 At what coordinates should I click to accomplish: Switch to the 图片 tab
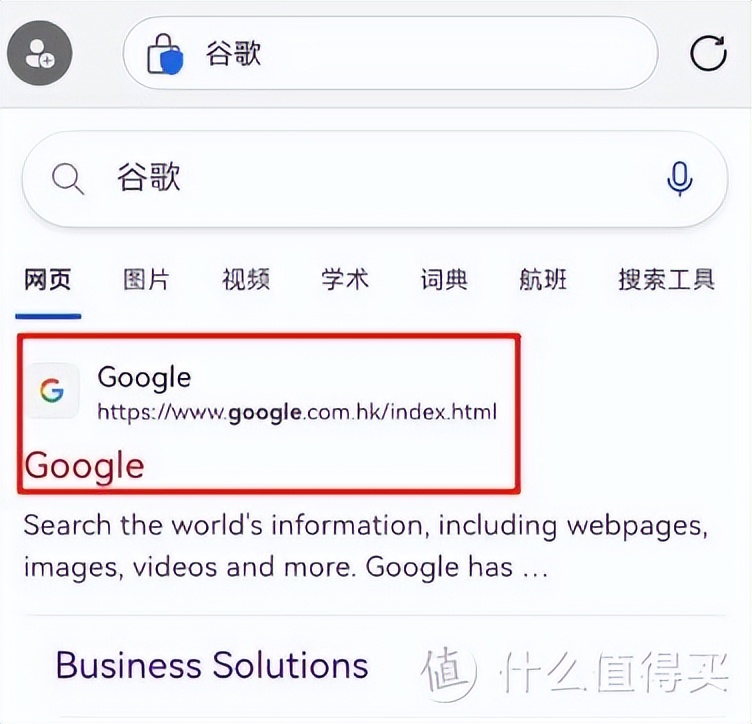pos(146,280)
